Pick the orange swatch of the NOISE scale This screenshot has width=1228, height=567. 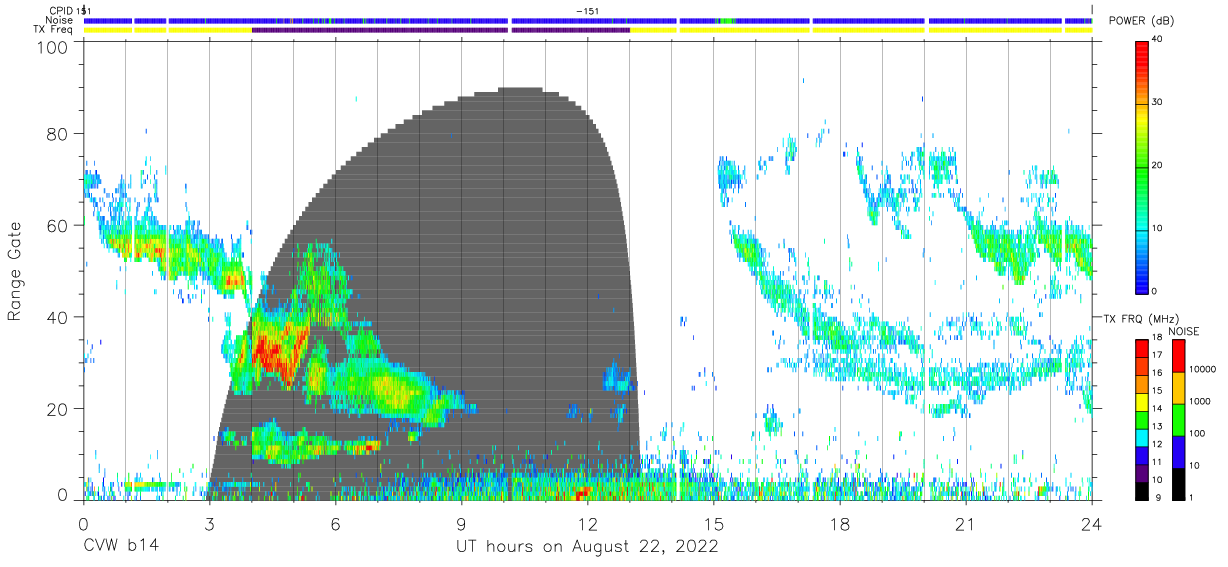1177,387
